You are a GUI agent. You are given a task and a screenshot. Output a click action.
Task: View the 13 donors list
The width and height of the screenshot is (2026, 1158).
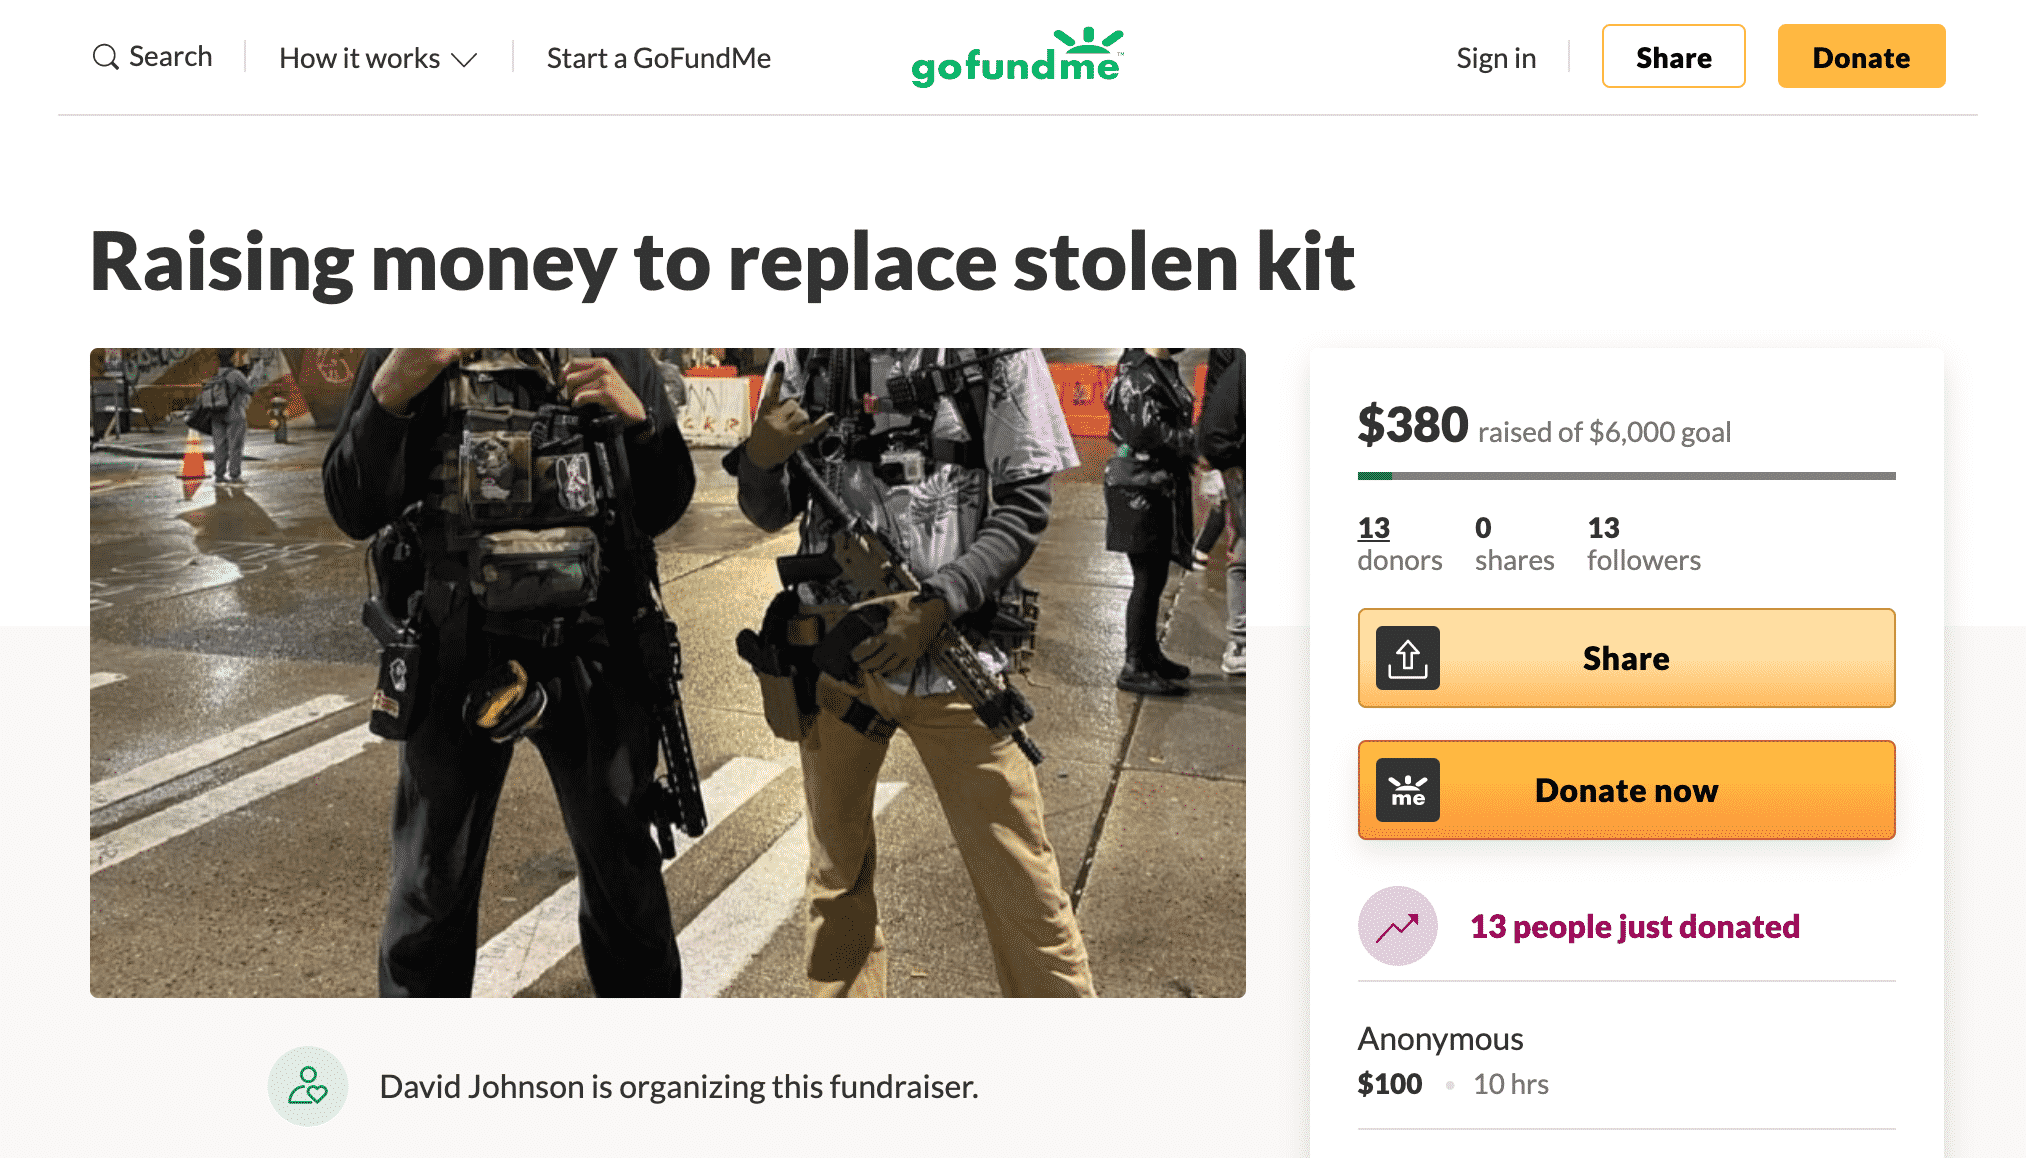click(1399, 544)
